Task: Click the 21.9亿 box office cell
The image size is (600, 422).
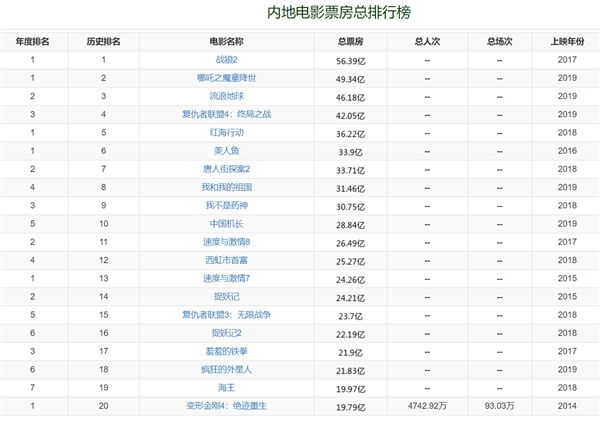Action: pos(351,353)
